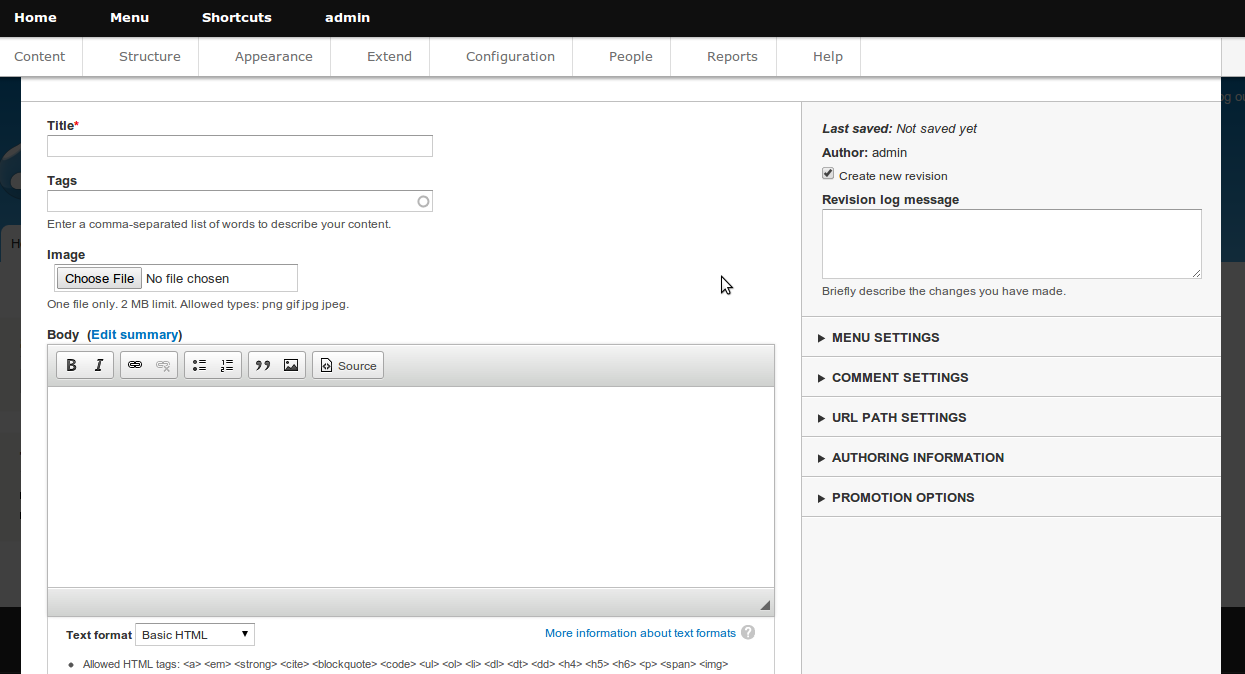Screen dimensions: 1245x674
Task: Toggle bold formatting in the Body editor
Action: pyautogui.click(x=71, y=366)
